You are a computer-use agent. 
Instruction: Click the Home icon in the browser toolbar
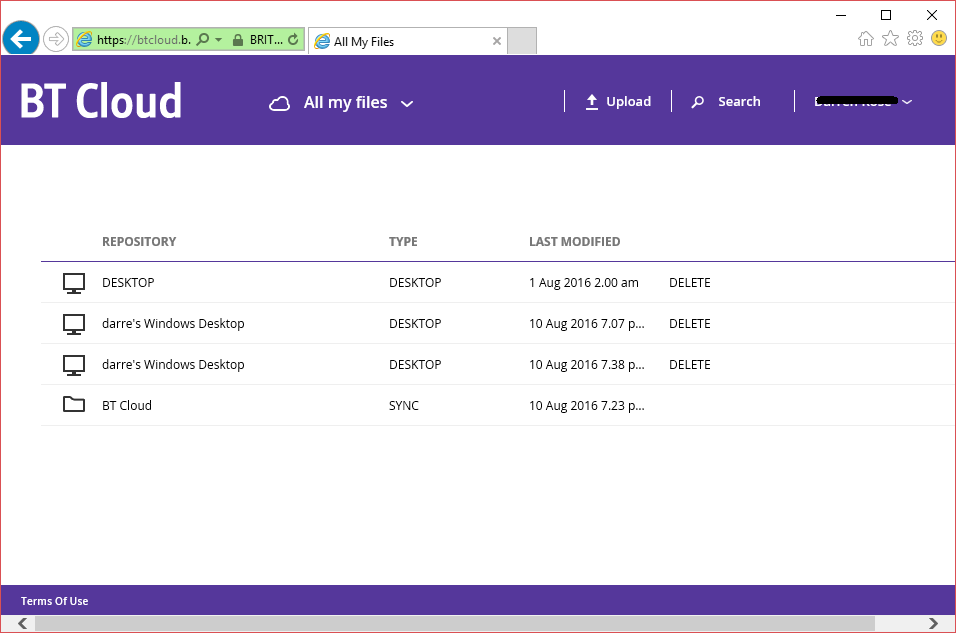click(x=865, y=37)
